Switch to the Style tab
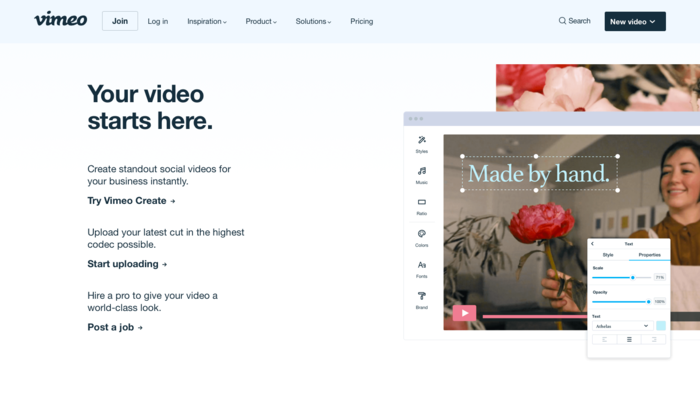Viewport: 700px width, 400px height. (x=608, y=255)
